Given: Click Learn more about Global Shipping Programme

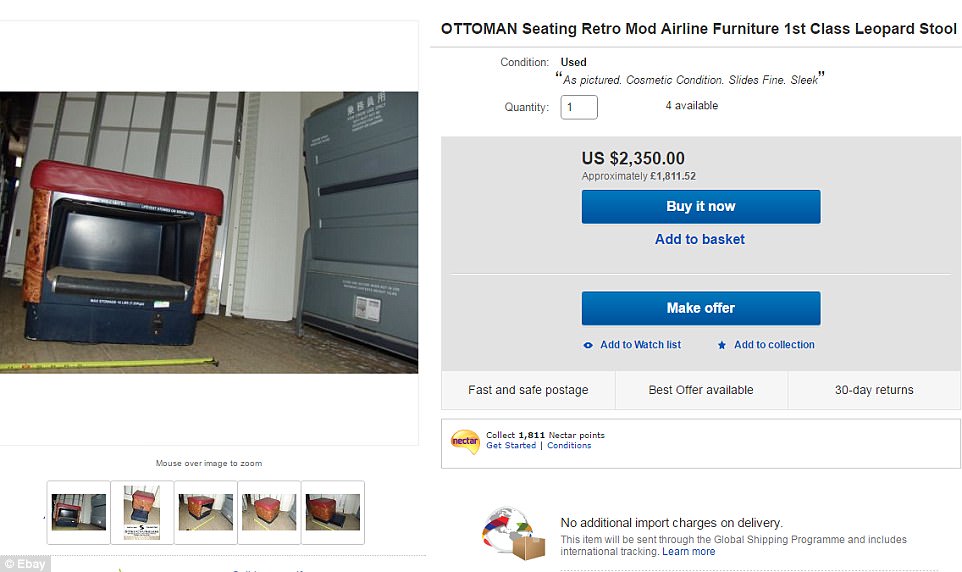Looking at the screenshot, I should pos(689,552).
